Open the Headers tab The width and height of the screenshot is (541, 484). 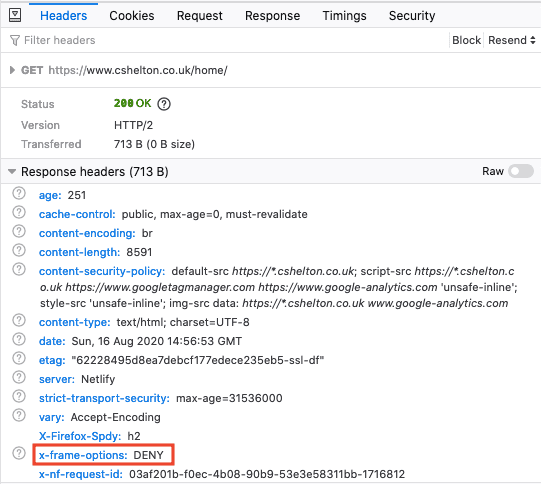63,16
